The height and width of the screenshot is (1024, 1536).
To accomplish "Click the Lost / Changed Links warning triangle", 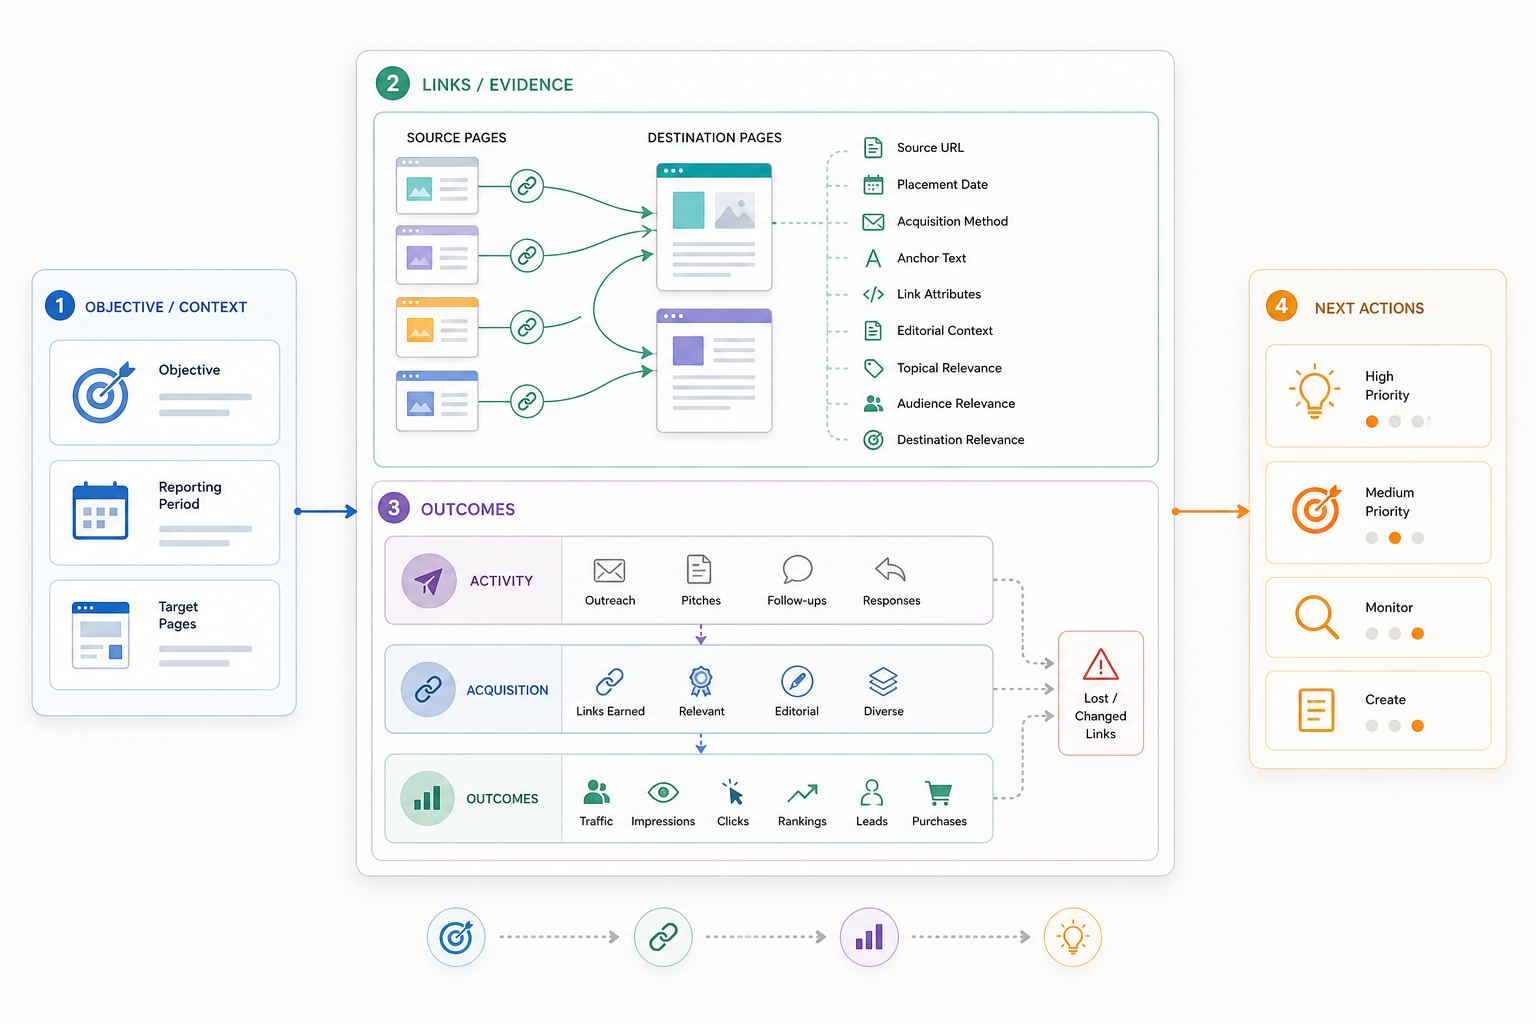I will (x=1100, y=664).
